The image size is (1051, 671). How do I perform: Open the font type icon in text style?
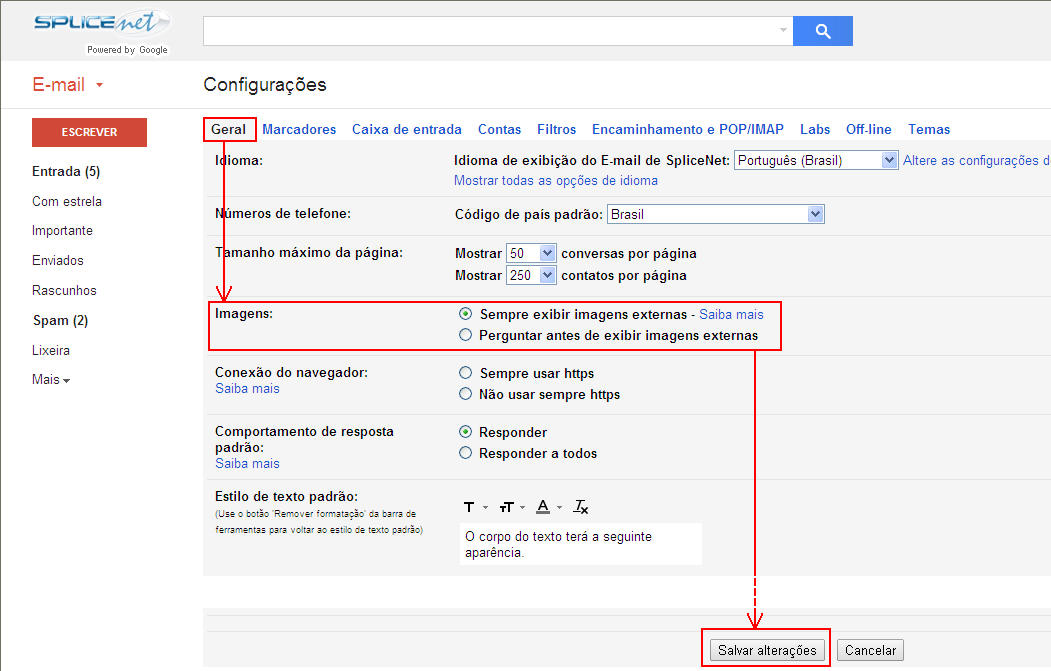(475, 507)
